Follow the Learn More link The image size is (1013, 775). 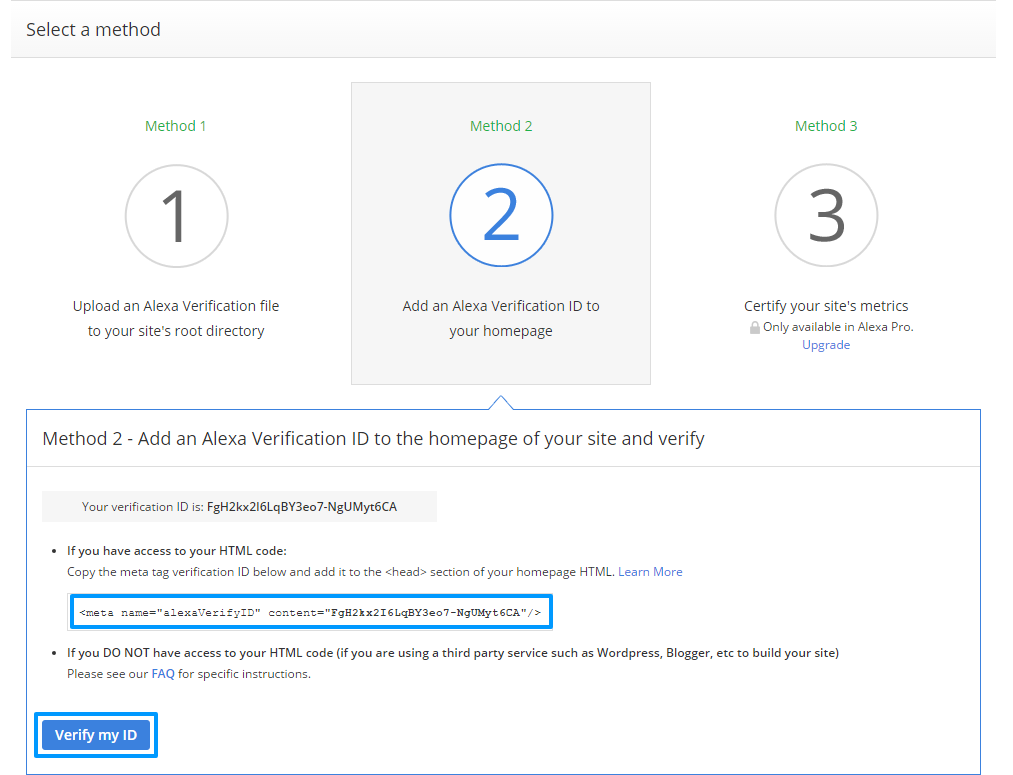[650, 572]
